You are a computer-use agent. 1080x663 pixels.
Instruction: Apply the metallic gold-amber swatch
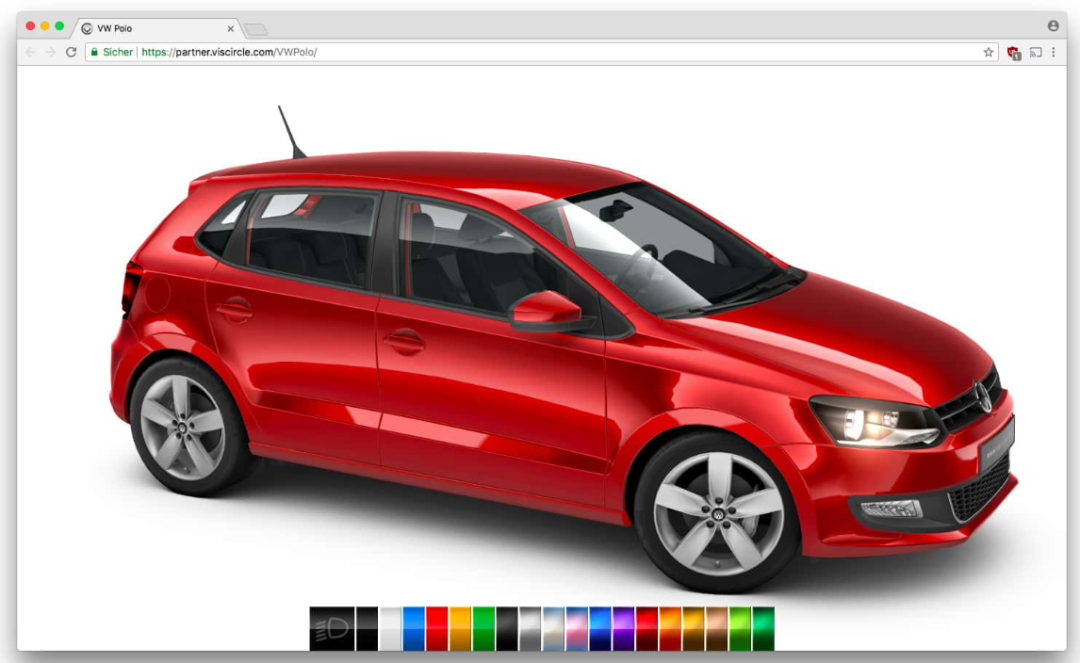[694, 628]
